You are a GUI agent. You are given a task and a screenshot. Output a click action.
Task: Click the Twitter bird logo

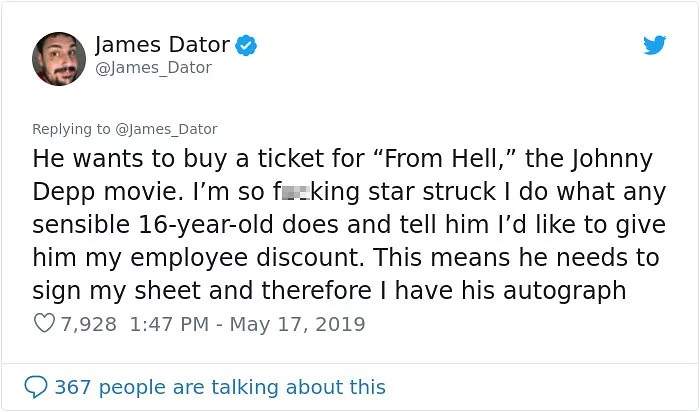[x=654, y=45]
